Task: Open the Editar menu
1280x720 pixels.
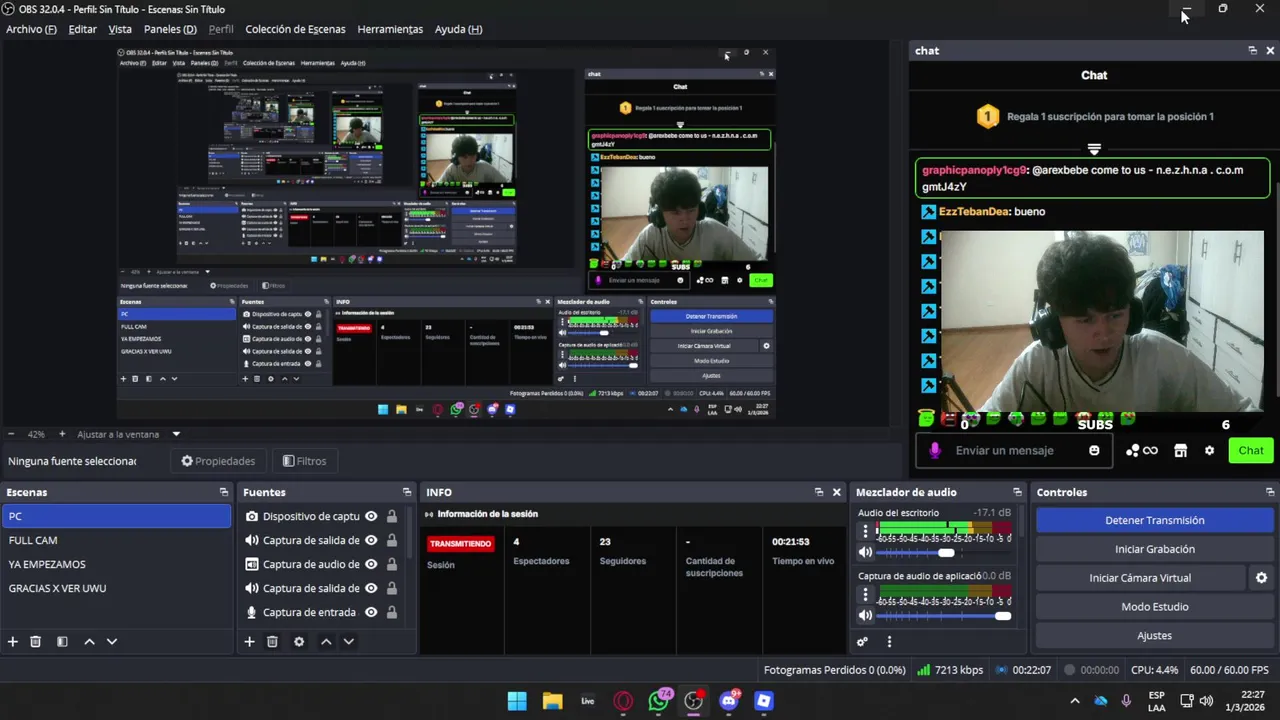Action: 82,29
